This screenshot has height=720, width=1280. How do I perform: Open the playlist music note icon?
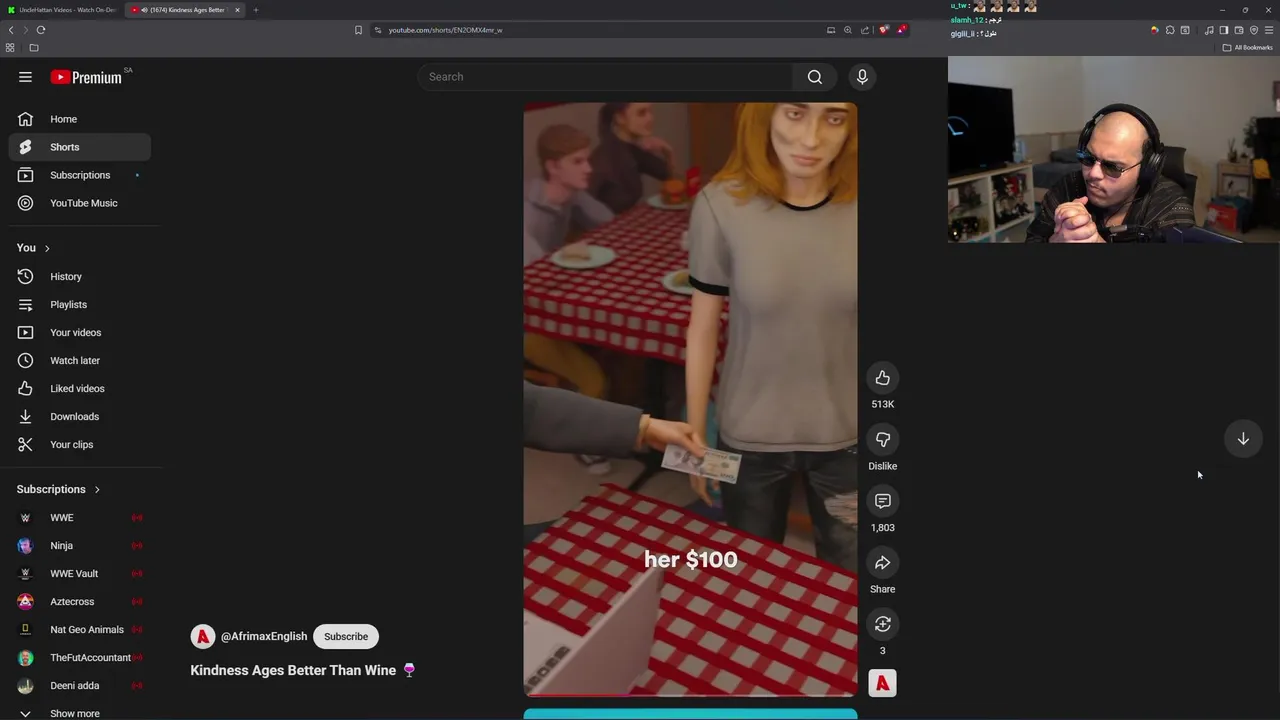pyautogui.click(x=1209, y=30)
